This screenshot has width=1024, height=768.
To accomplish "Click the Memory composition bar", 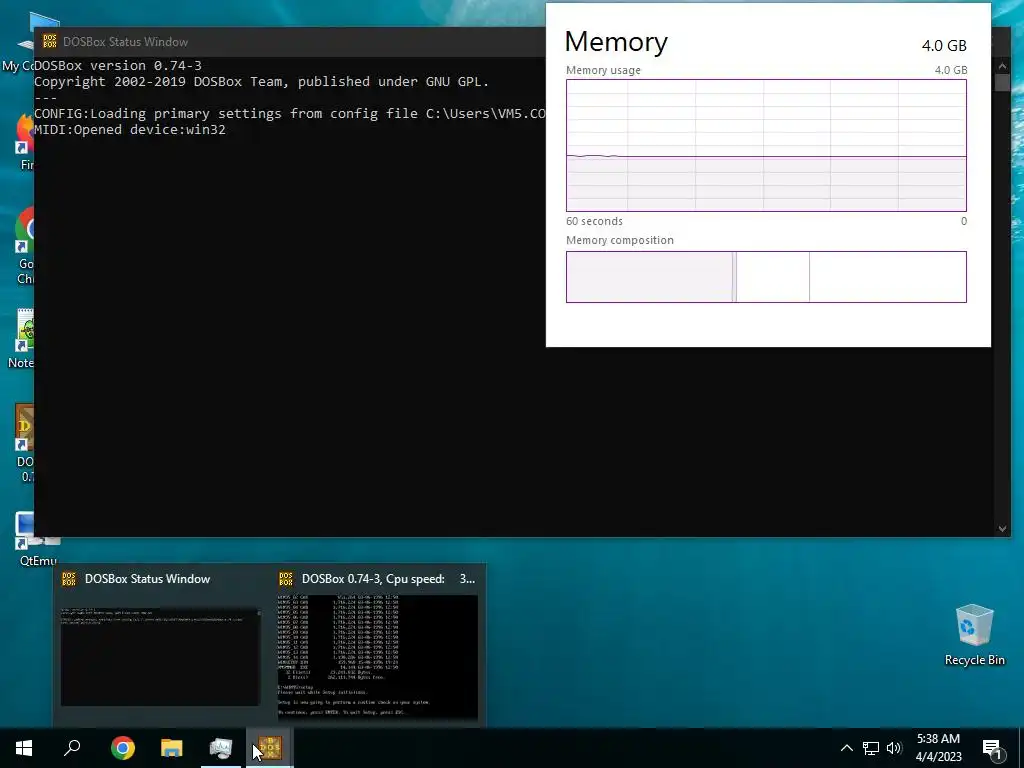I will pos(766,277).
